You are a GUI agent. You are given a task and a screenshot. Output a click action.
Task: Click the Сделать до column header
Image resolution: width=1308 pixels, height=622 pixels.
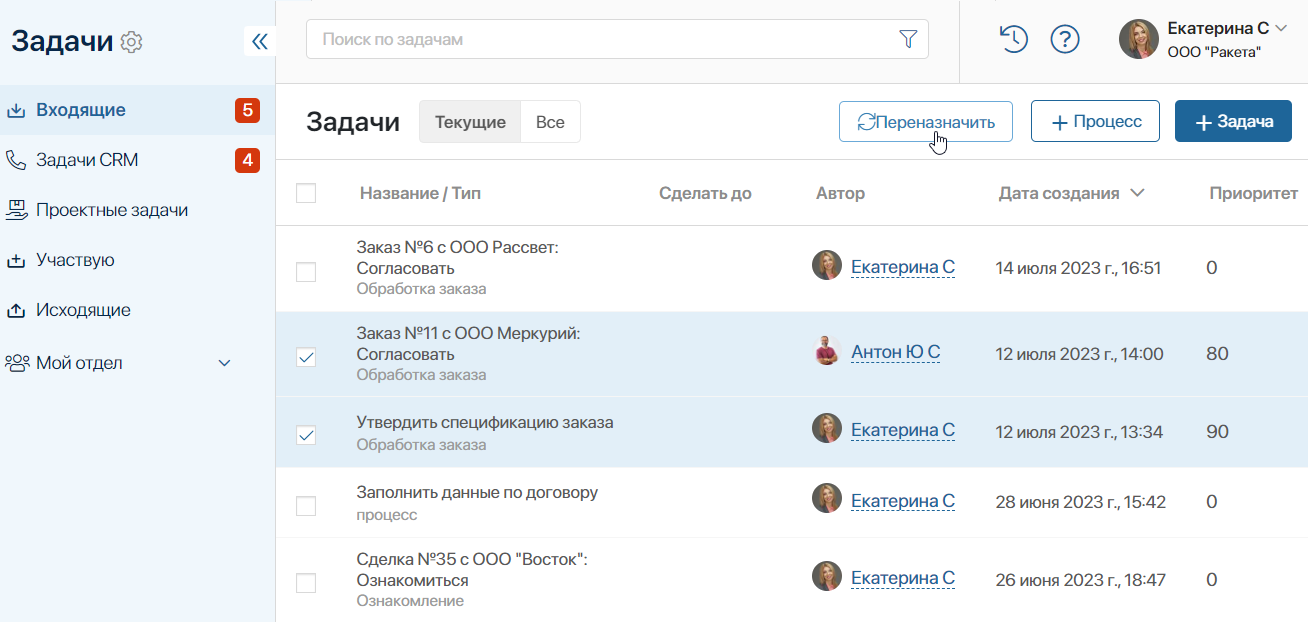705,193
